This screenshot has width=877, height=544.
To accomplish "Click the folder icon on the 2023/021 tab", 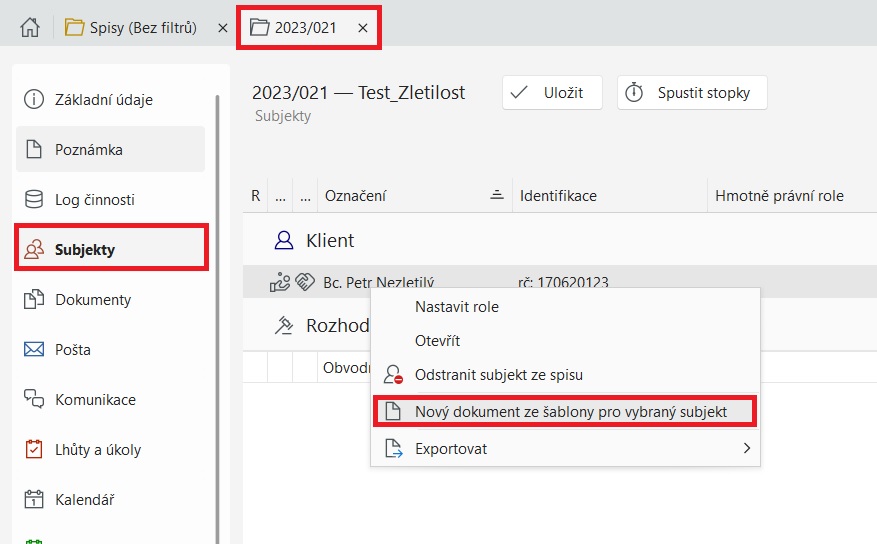I will click(x=259, y=27).
